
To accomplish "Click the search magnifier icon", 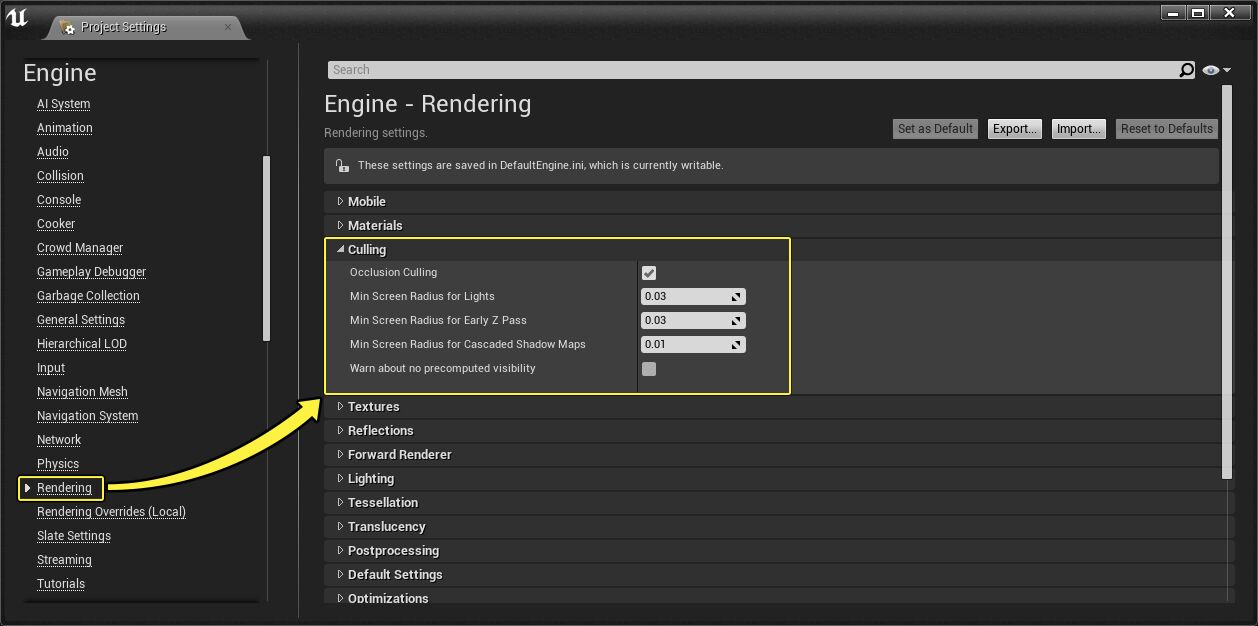I will point(1186,70).
